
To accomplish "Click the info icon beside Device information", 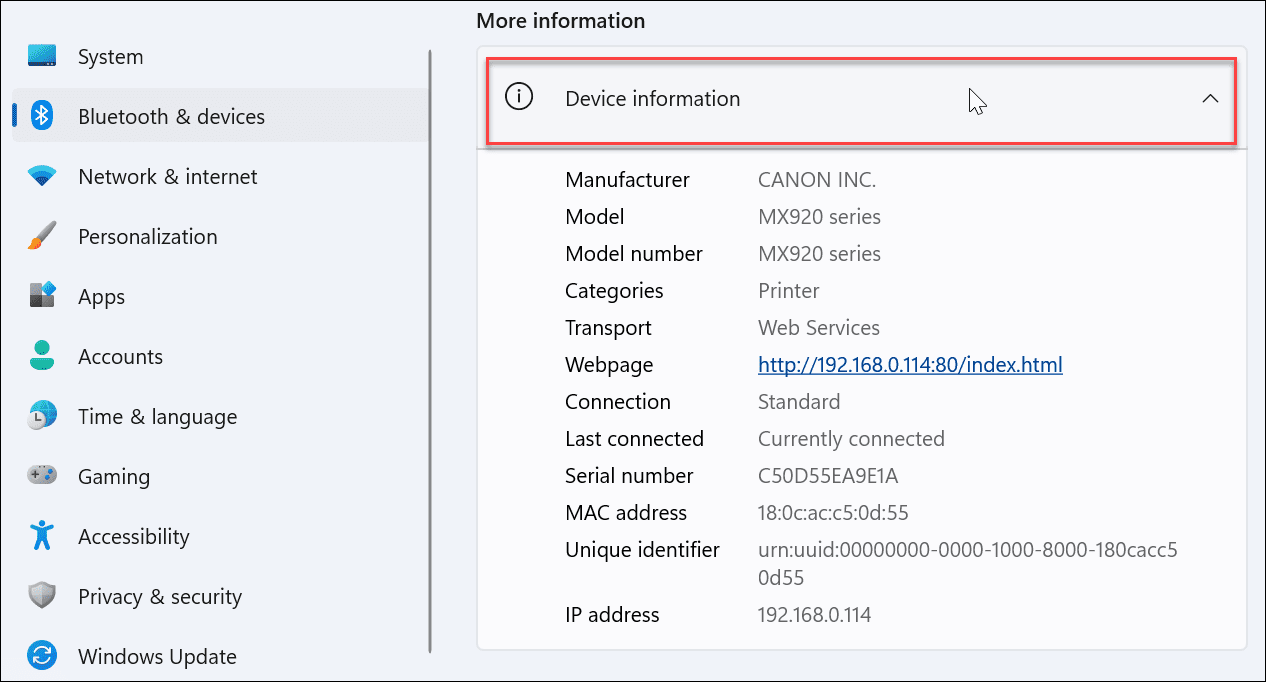I will 519,98.
